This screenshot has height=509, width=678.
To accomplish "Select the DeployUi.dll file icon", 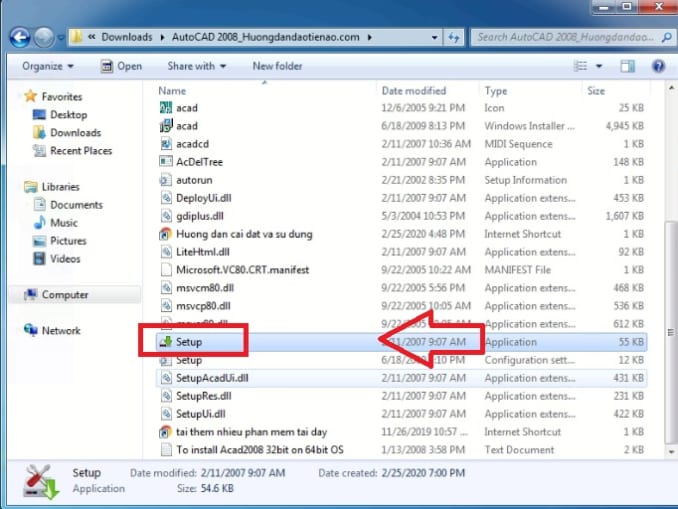I will [166, 198].
